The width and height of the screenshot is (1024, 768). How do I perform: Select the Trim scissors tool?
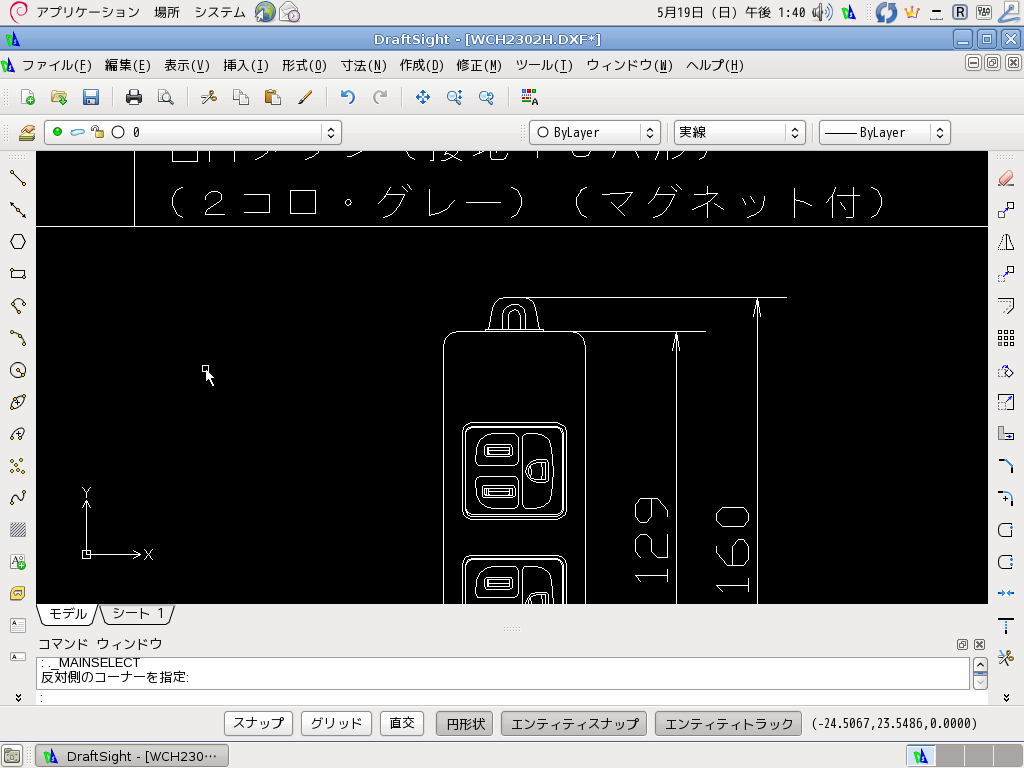coord(1006,658)
